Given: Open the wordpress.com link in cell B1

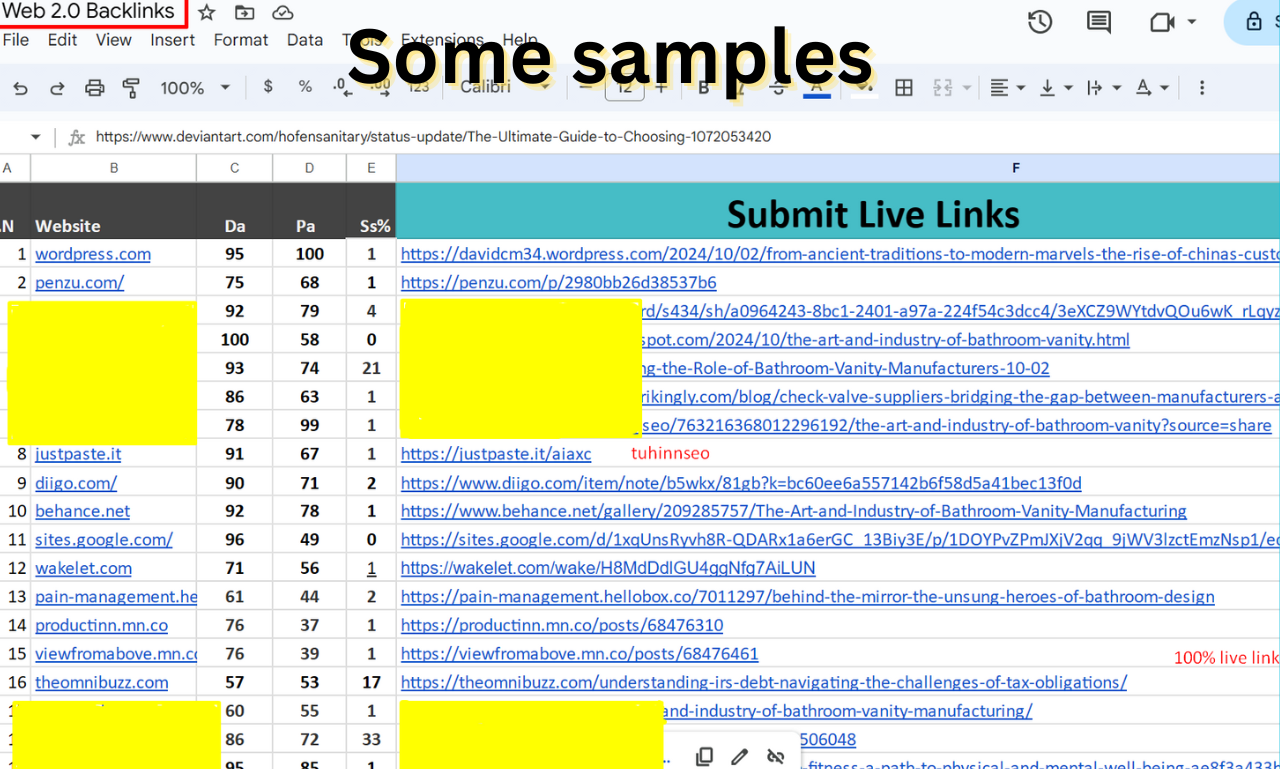Looking at the screenshot, I should click(92, 254).
